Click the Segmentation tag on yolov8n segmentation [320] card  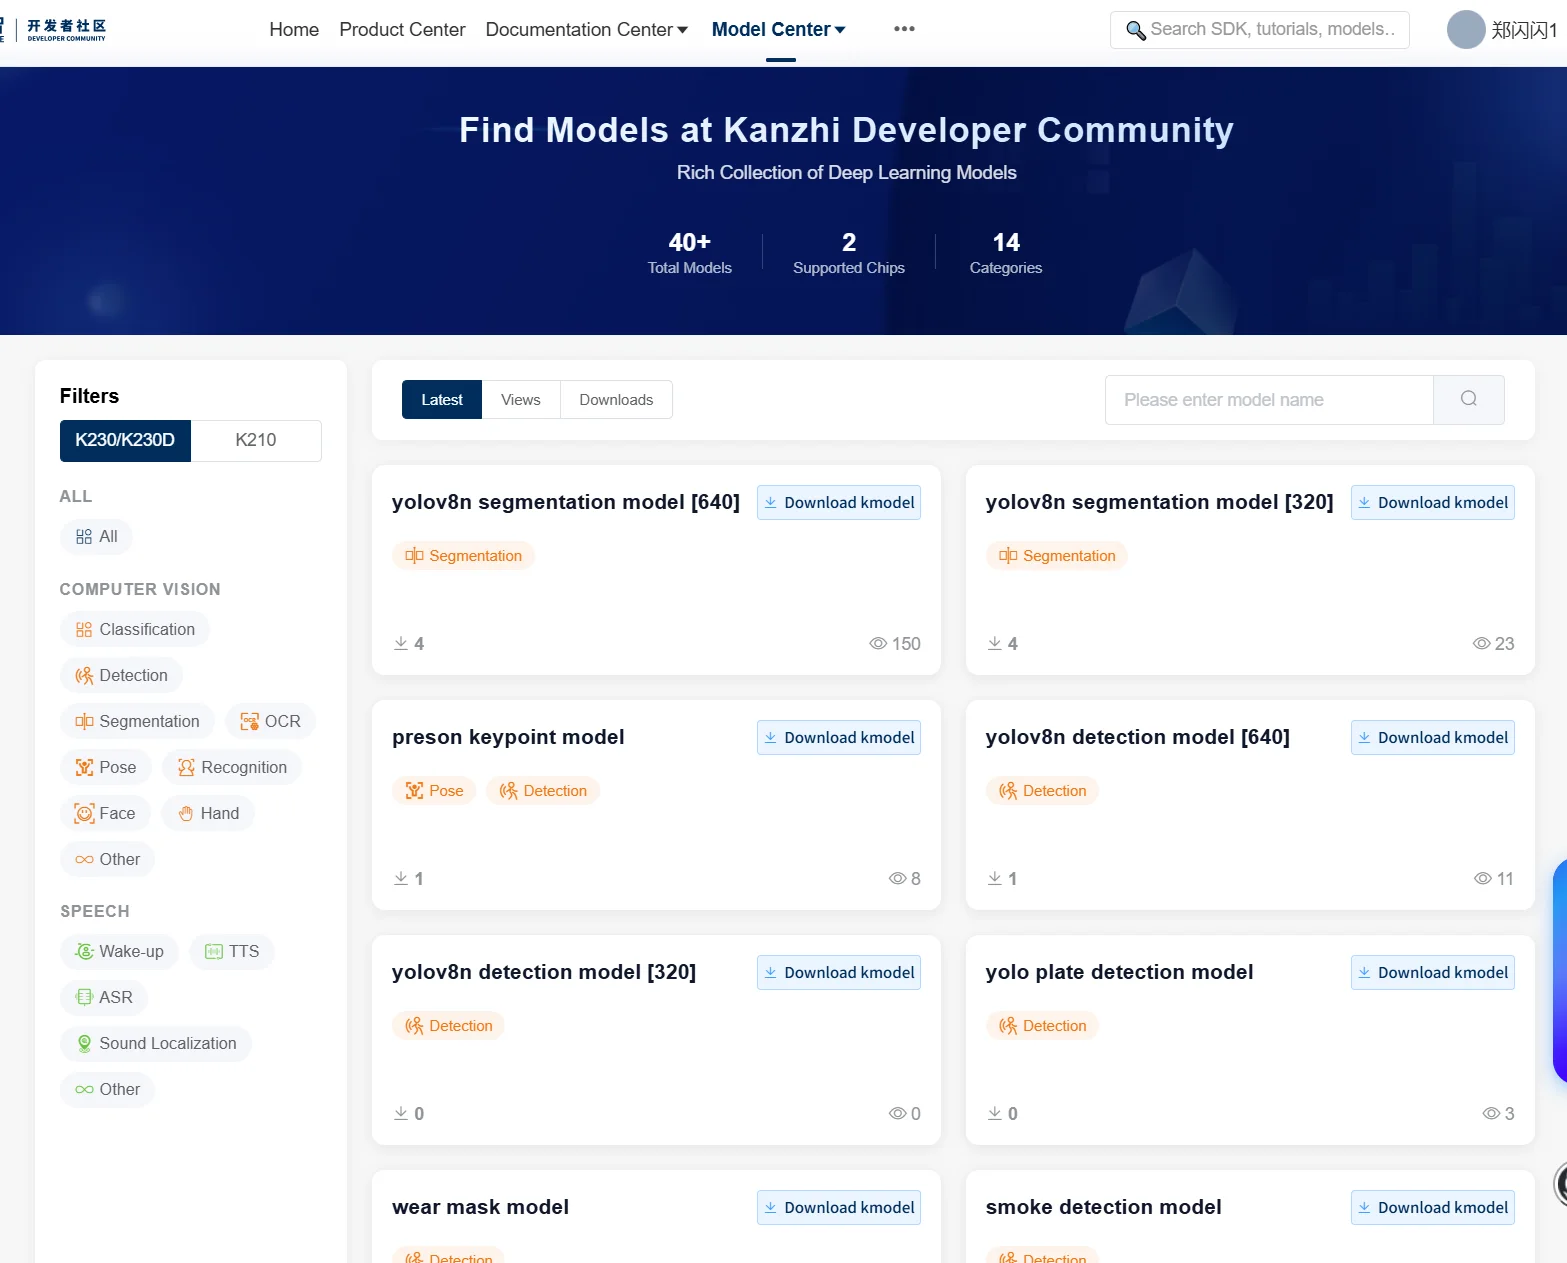tap(1057, 556)
